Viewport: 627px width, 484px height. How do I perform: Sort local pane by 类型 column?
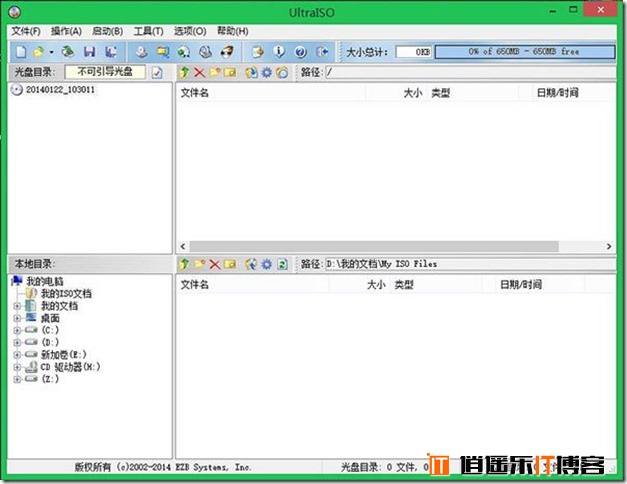coord(403,285)
